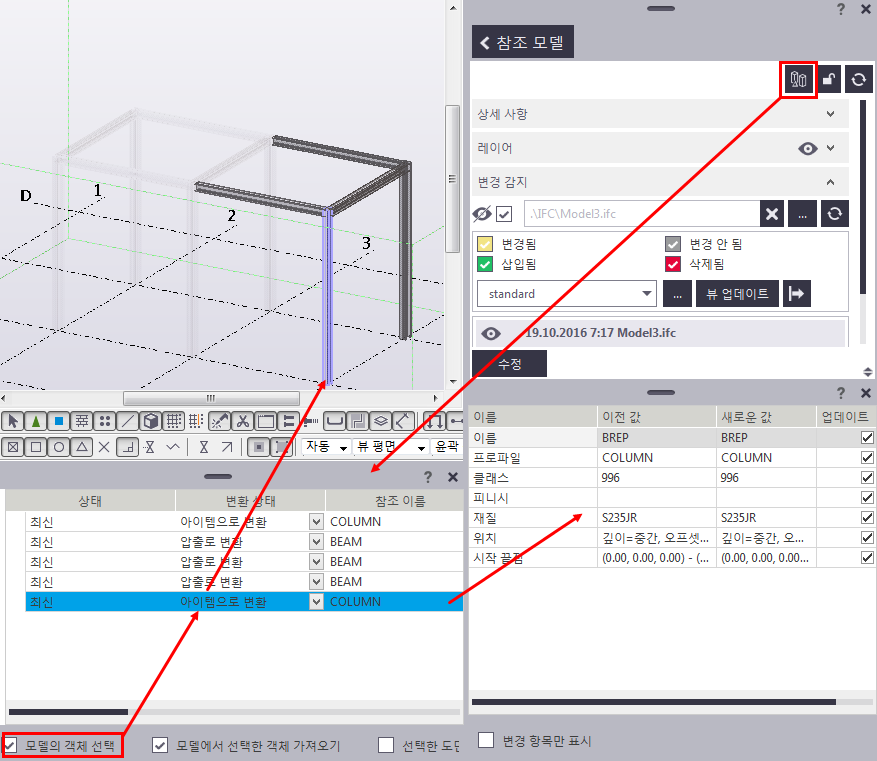Click the 업데이트 column header
Image resolution: width=877 pixels, height=761 pixels.
click(845, 417)
